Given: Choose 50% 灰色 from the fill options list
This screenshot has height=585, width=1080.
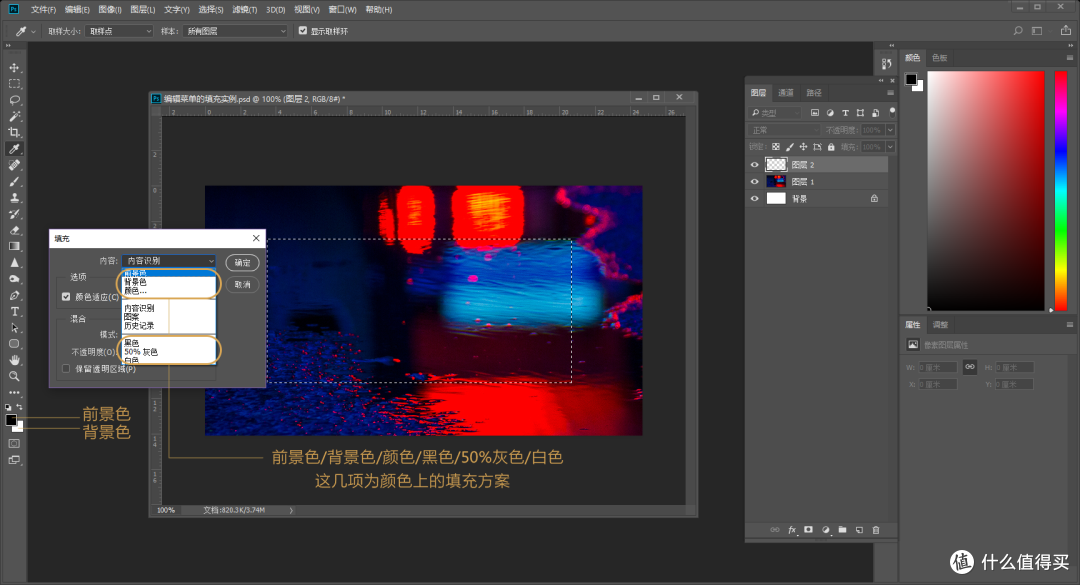Looking at the screenshot, I should coord(143,352).
